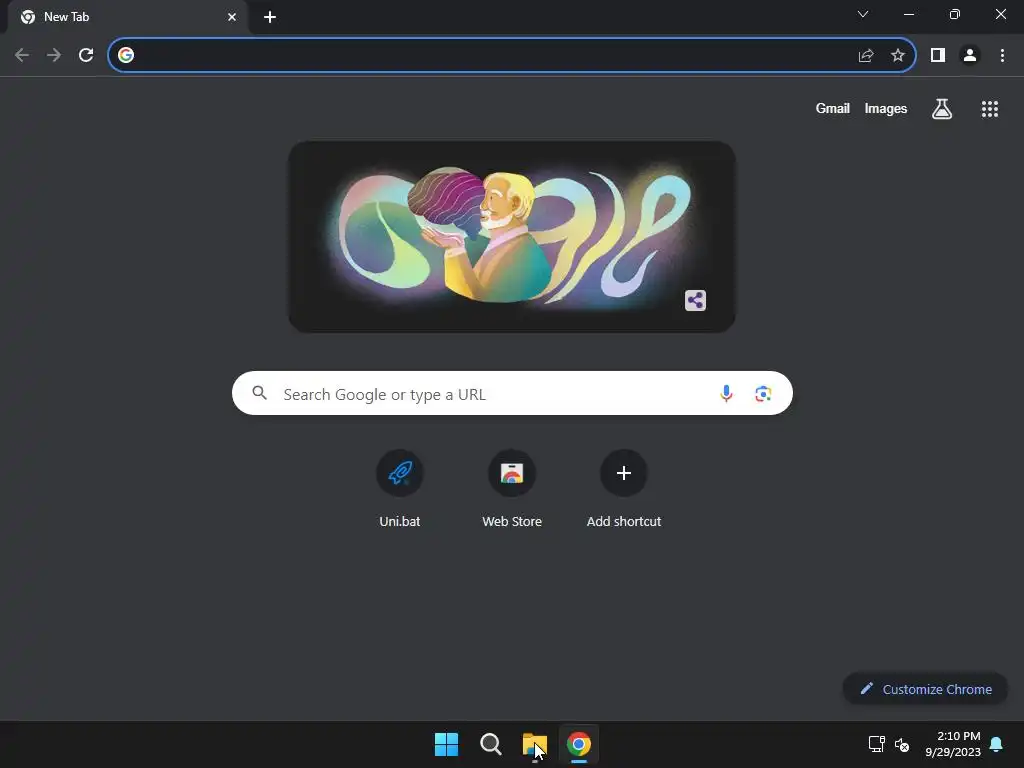This screenshot has height=768, width=1024.
Task: Open Windows taskbar search
Action: pyautogui.click(x=490, y=744)
